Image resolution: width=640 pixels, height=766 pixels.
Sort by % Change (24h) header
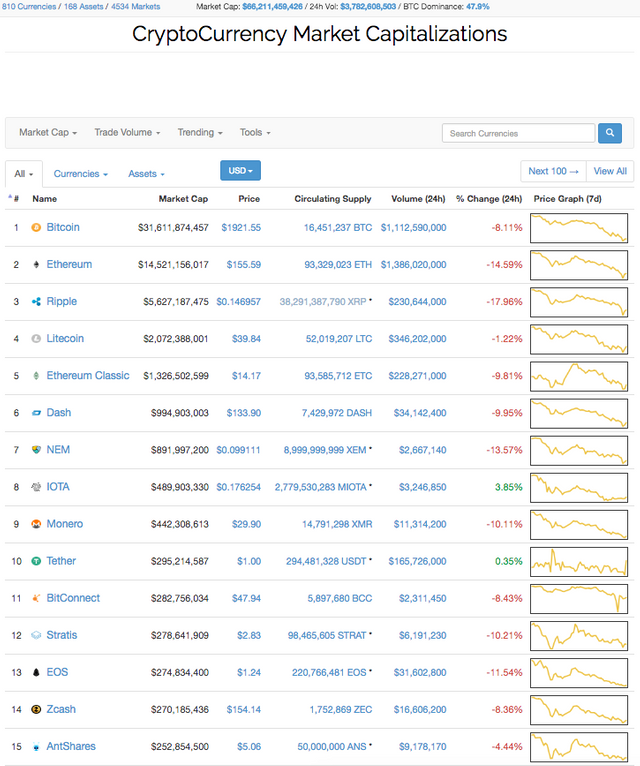pyautogui.click(x=489, y=199)
